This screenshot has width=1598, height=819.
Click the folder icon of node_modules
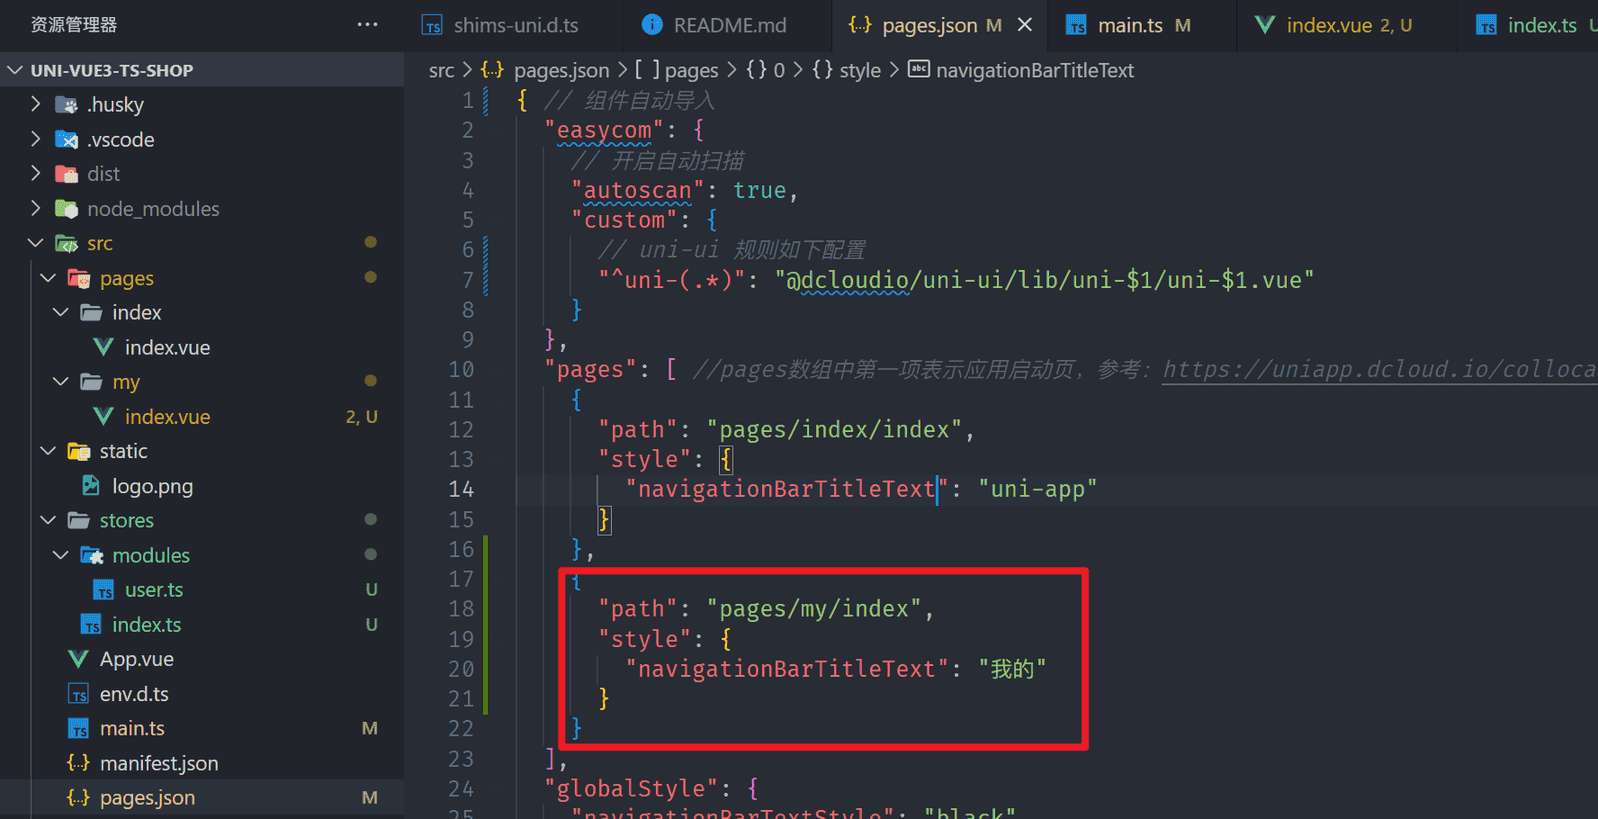click(67, 209)
